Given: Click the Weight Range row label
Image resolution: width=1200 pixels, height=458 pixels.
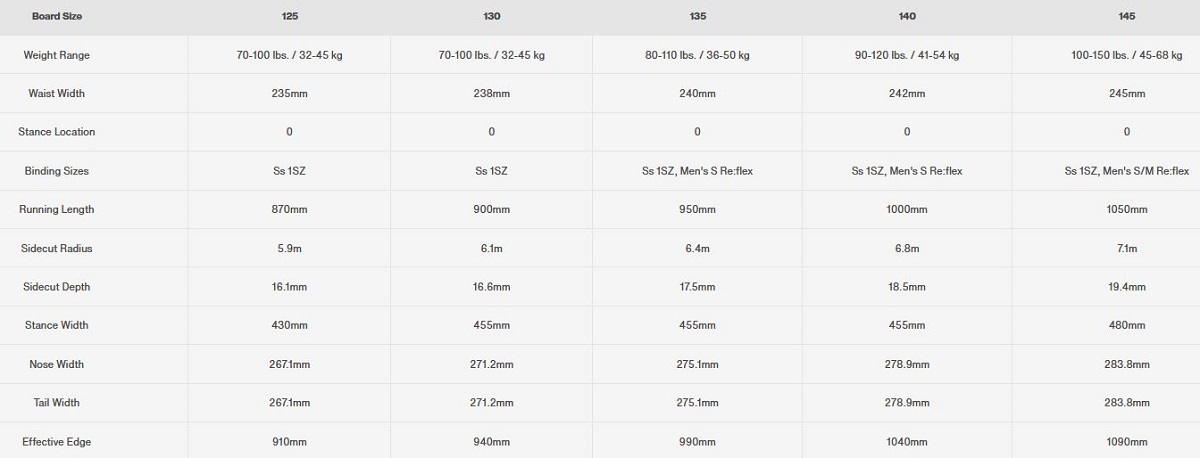Looking at the screenshot, I should coord(57,55).
